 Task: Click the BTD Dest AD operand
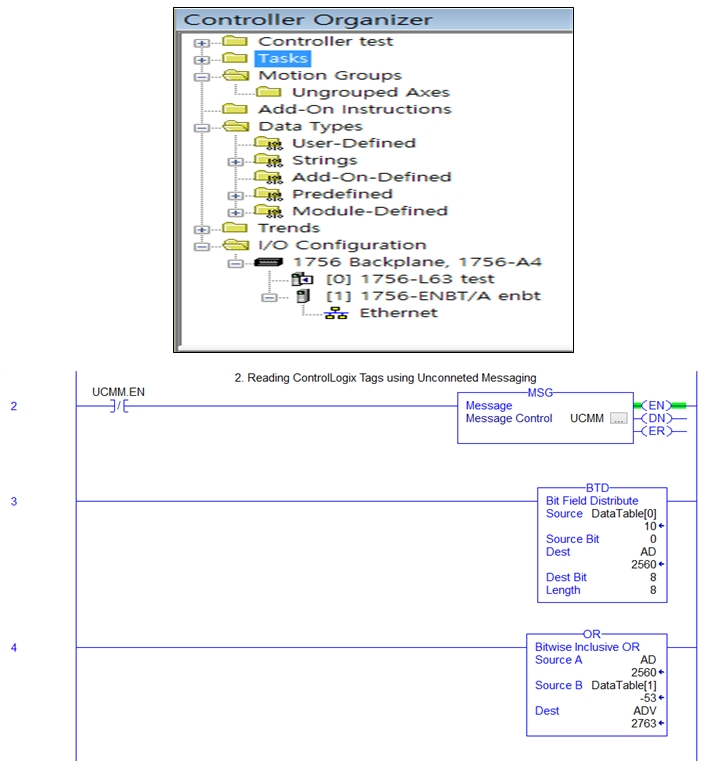[648, 552]
